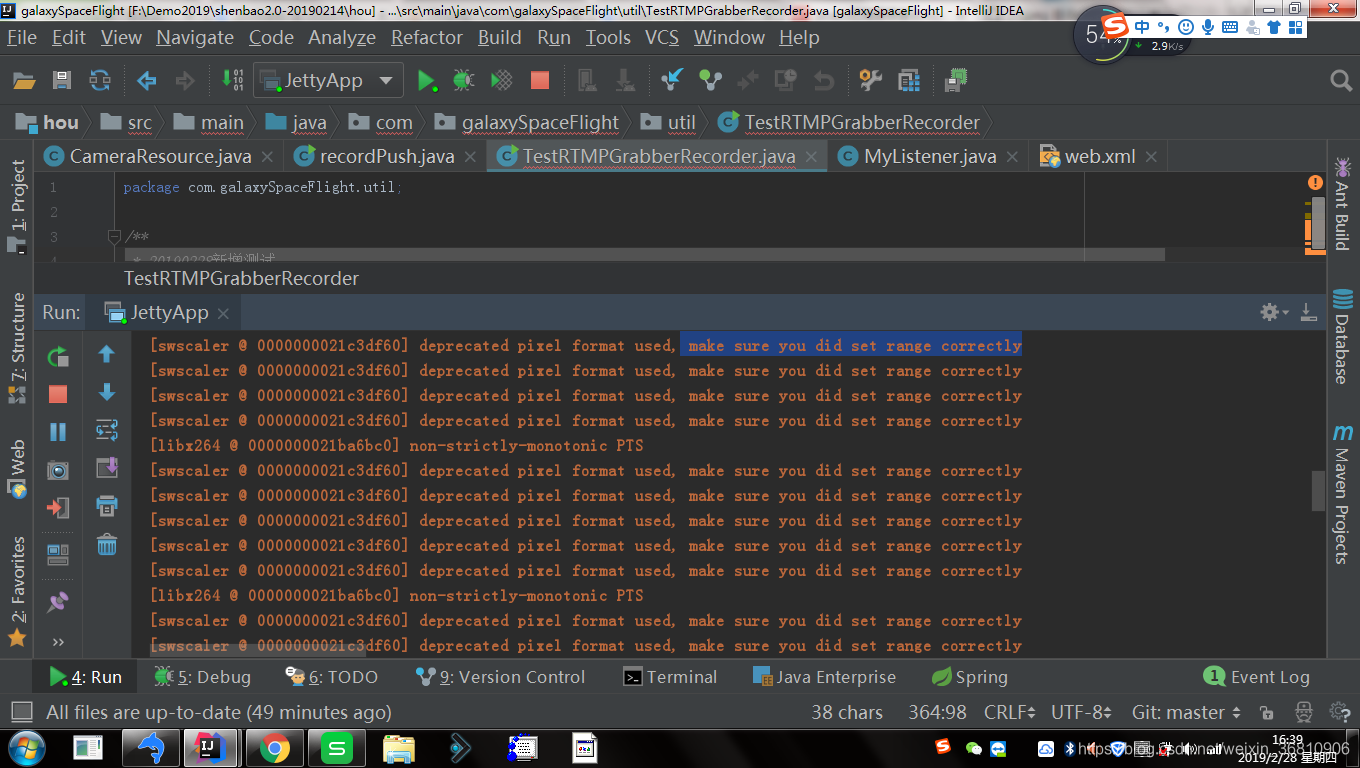Clear console with the trash can icon

tap(107, 545)
